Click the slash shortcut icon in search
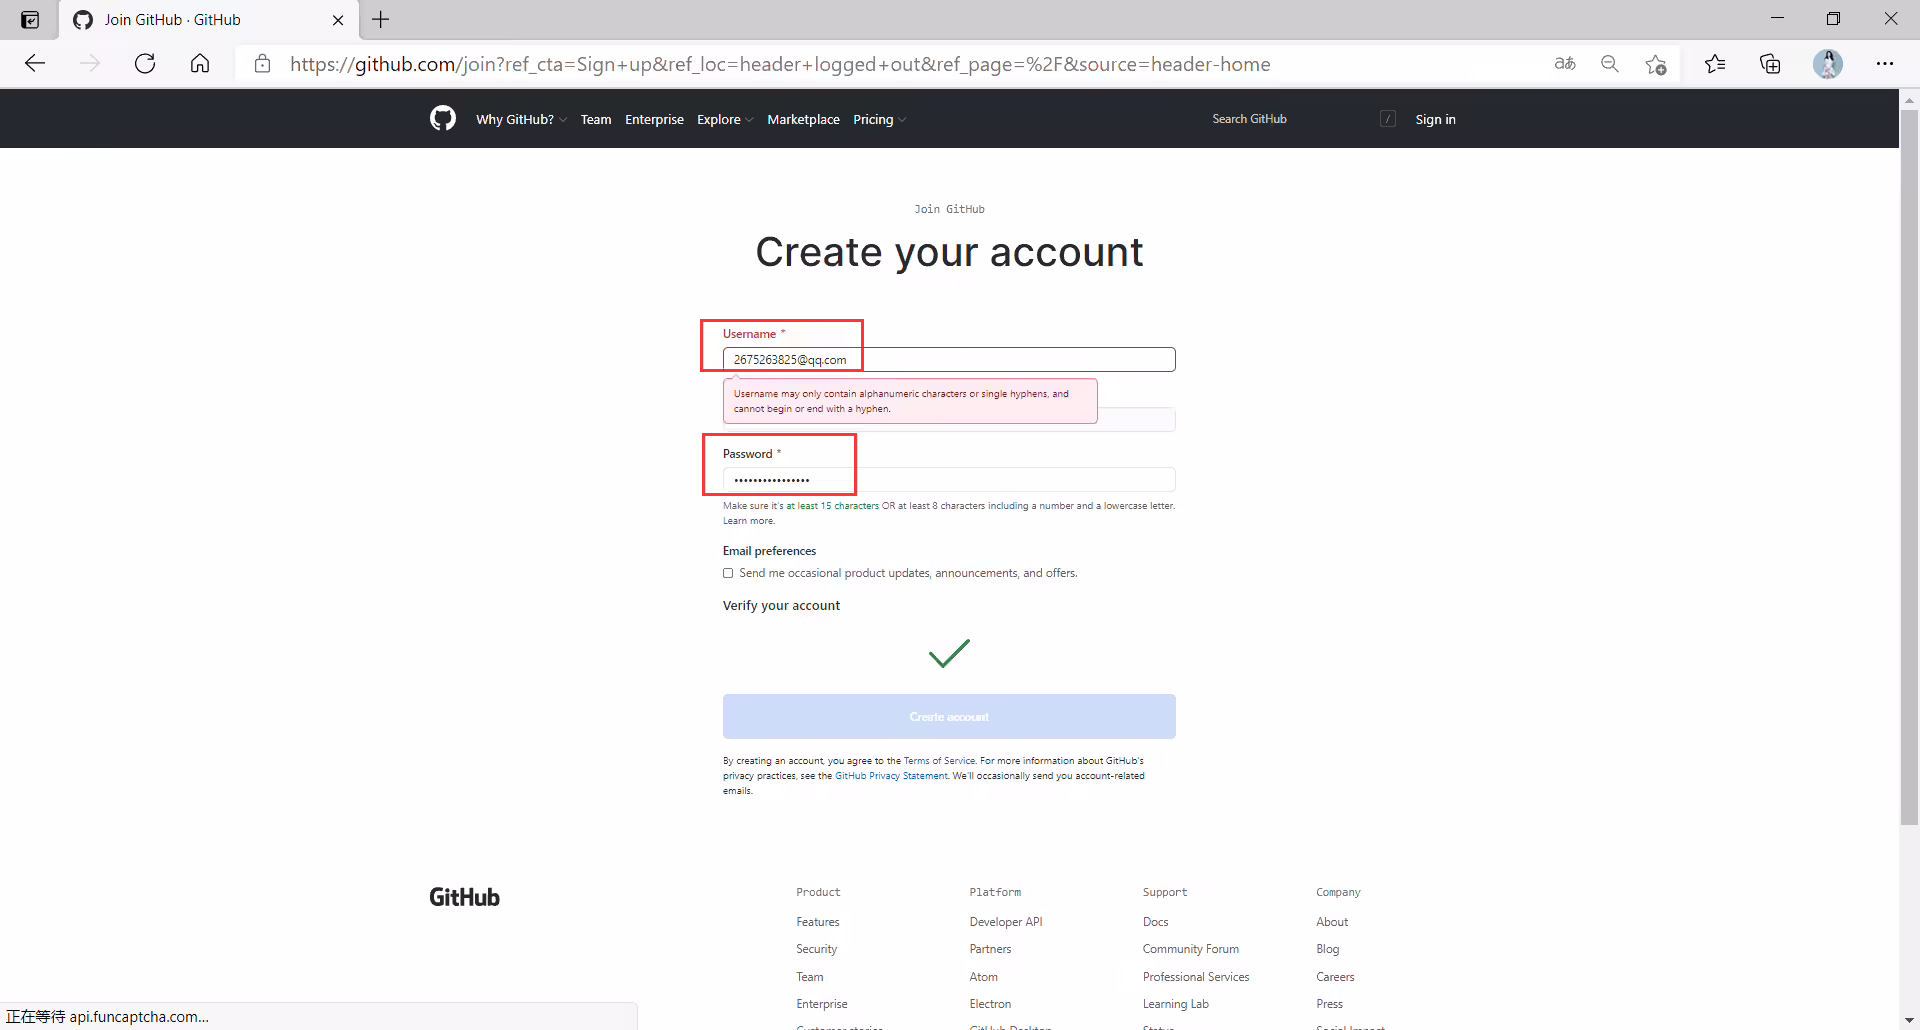This screenshot has width=1920, height=1030. click(x=1388, y=119)
